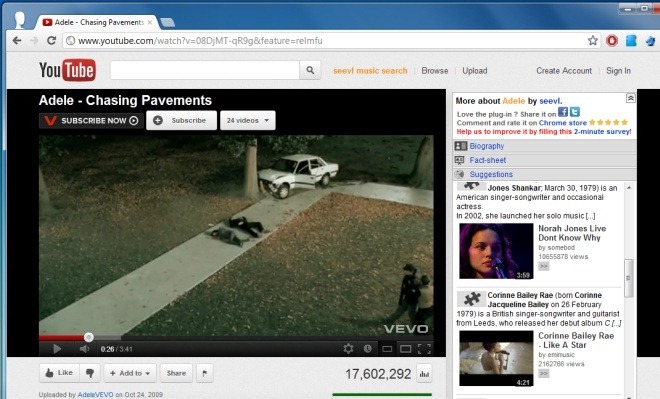Click the Suggestions icon in seevl panel
The width and height of the screenshot is (660, 399).
coord(459,174)
